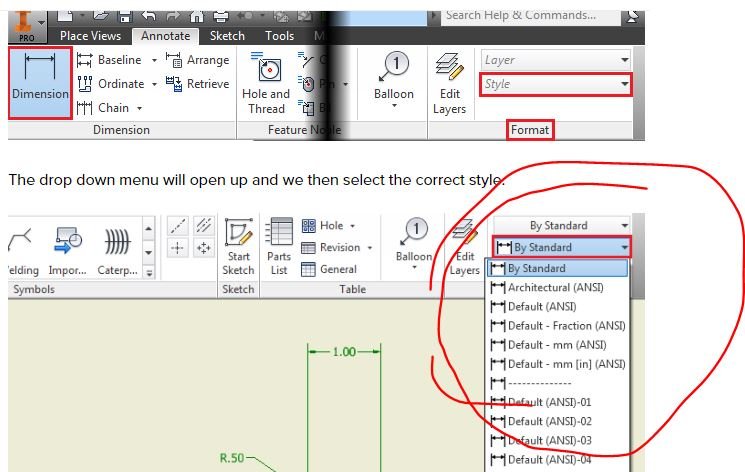745x472 pixels.
Task: Select the Hole and Thread note tool
Action: [266, 84]
